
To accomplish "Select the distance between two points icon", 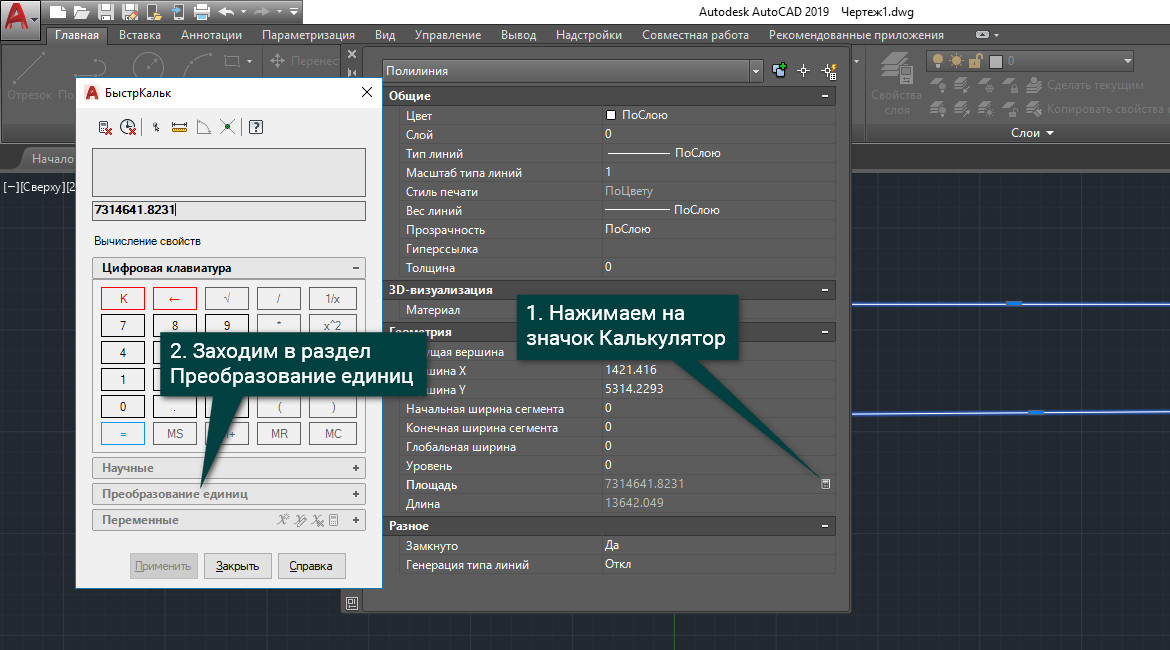I will pyautogui.click(x=180, y=127).
